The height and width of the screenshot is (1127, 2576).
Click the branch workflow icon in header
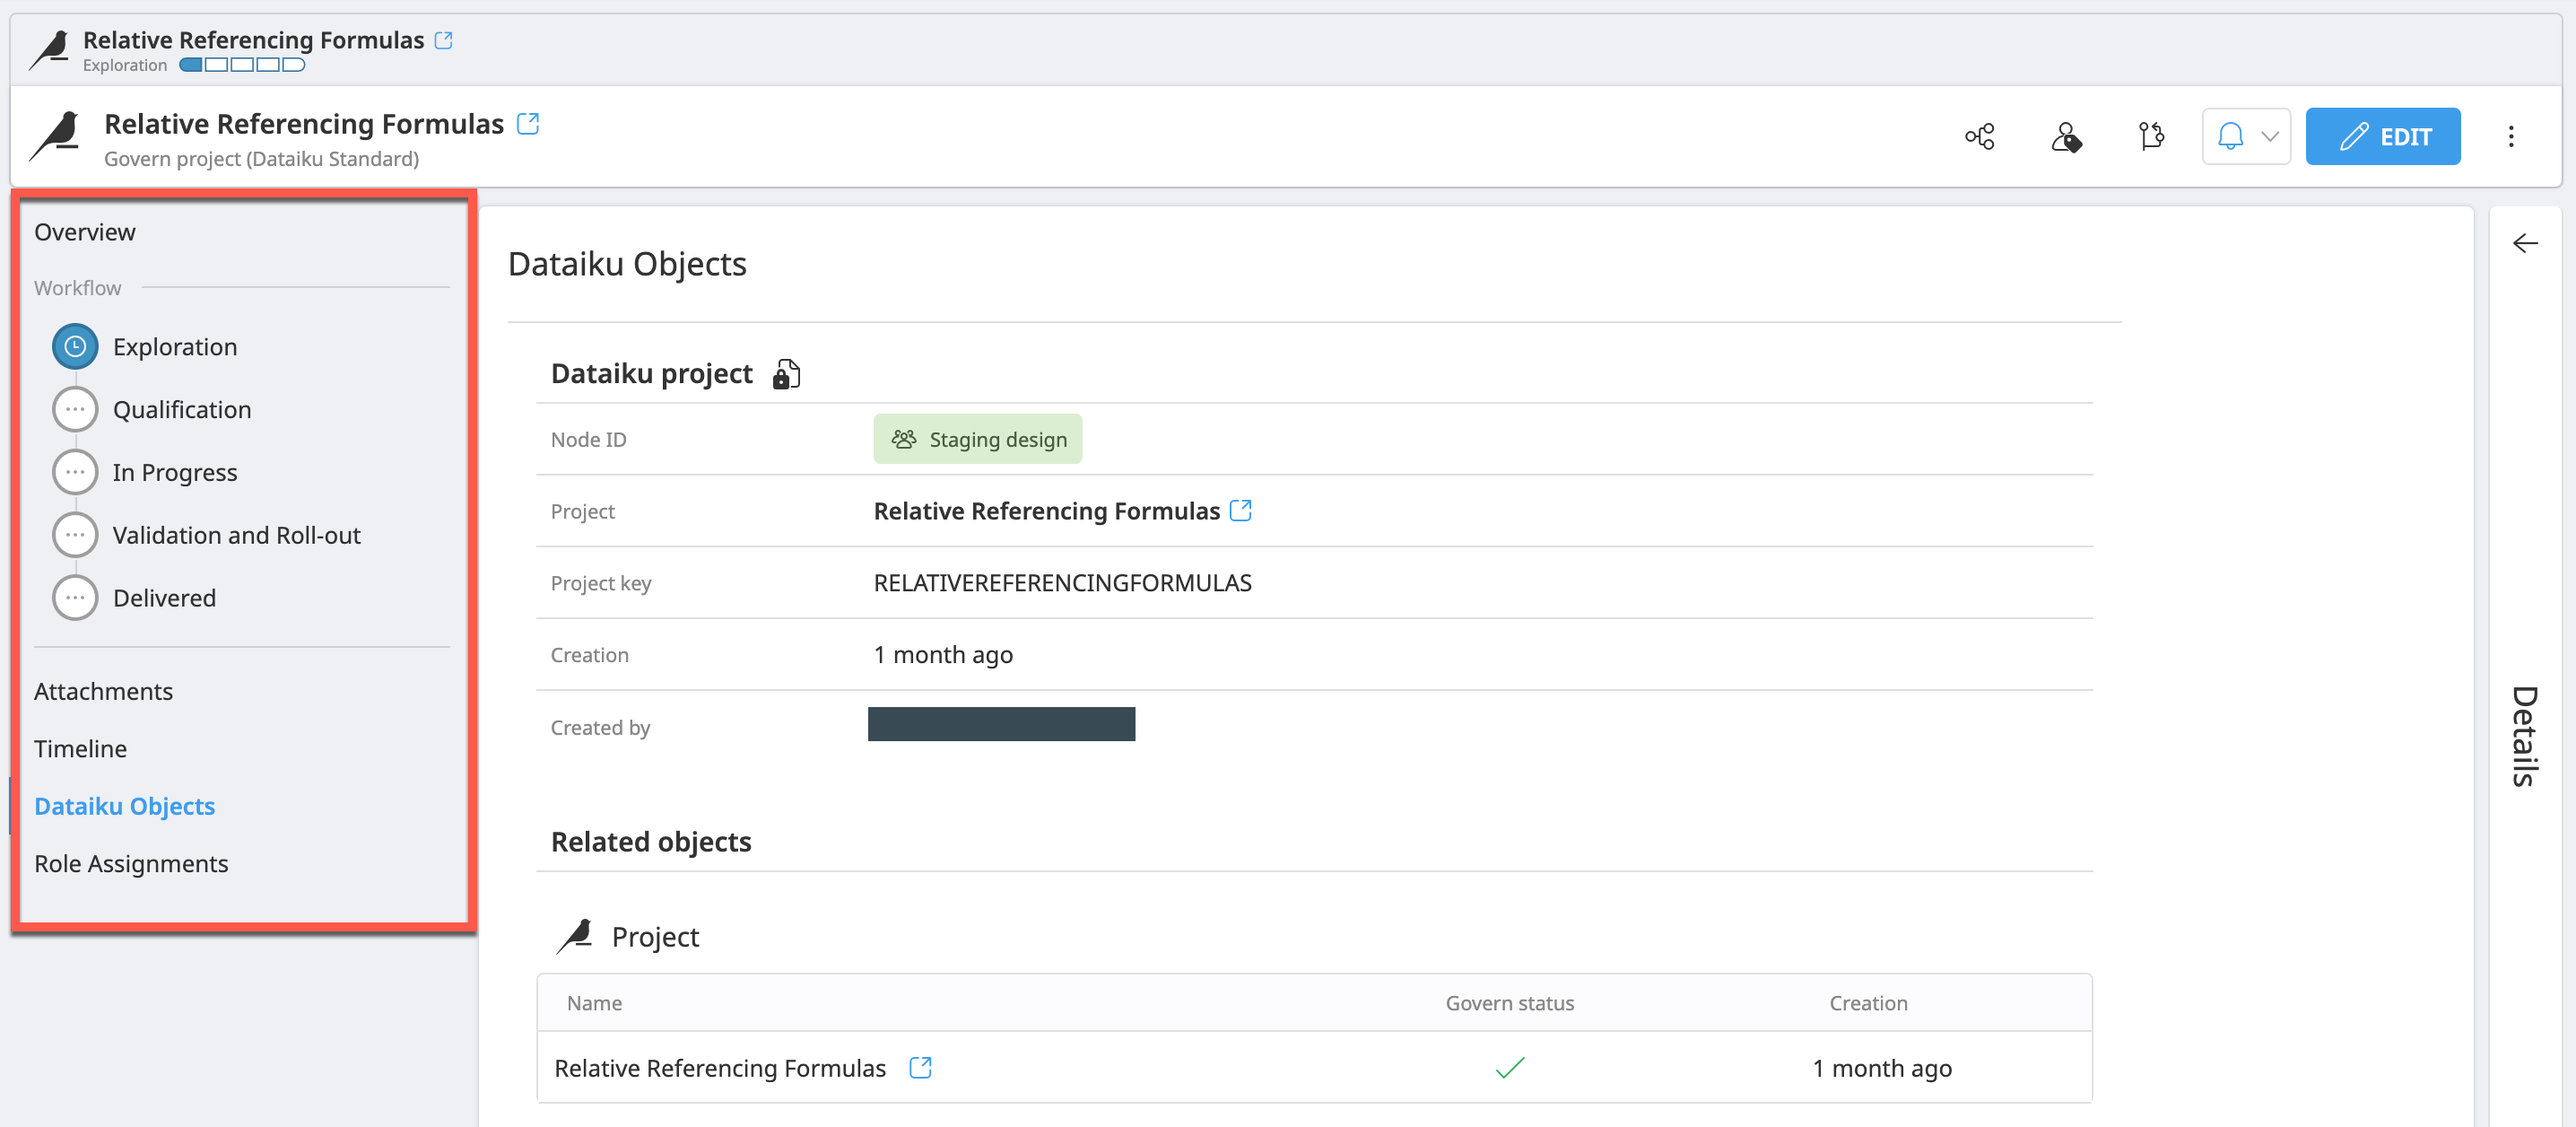[2151, 136]
